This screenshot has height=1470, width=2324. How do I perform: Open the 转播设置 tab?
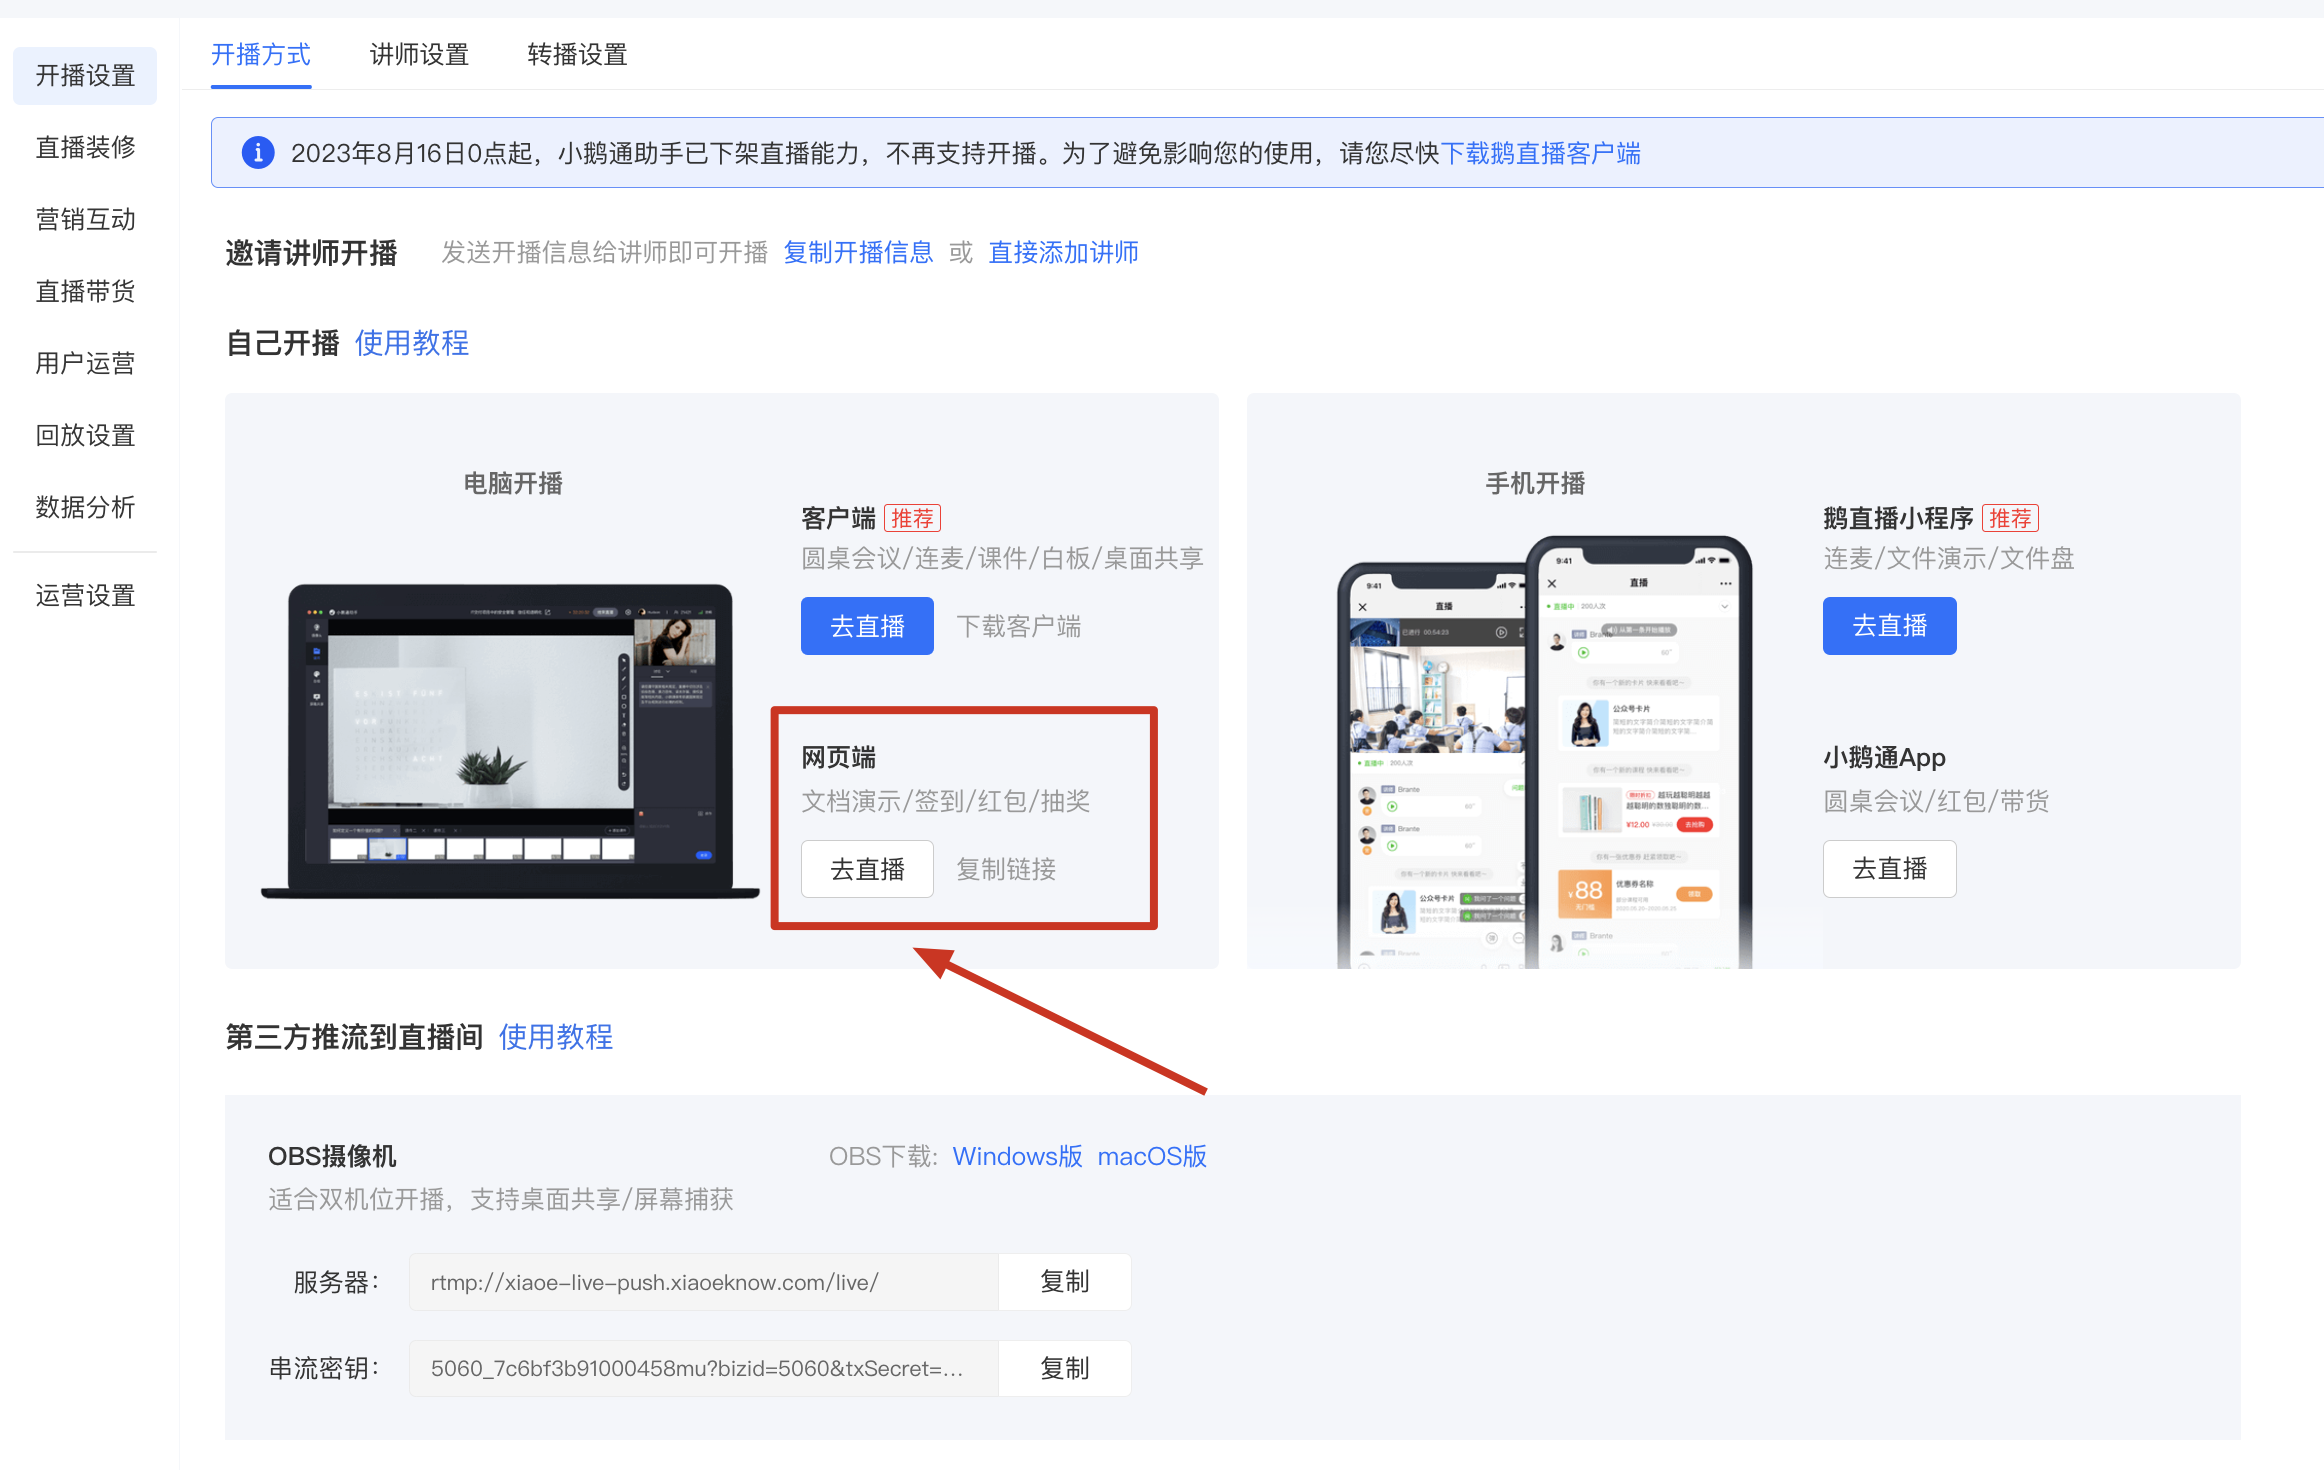pos(577,54)
